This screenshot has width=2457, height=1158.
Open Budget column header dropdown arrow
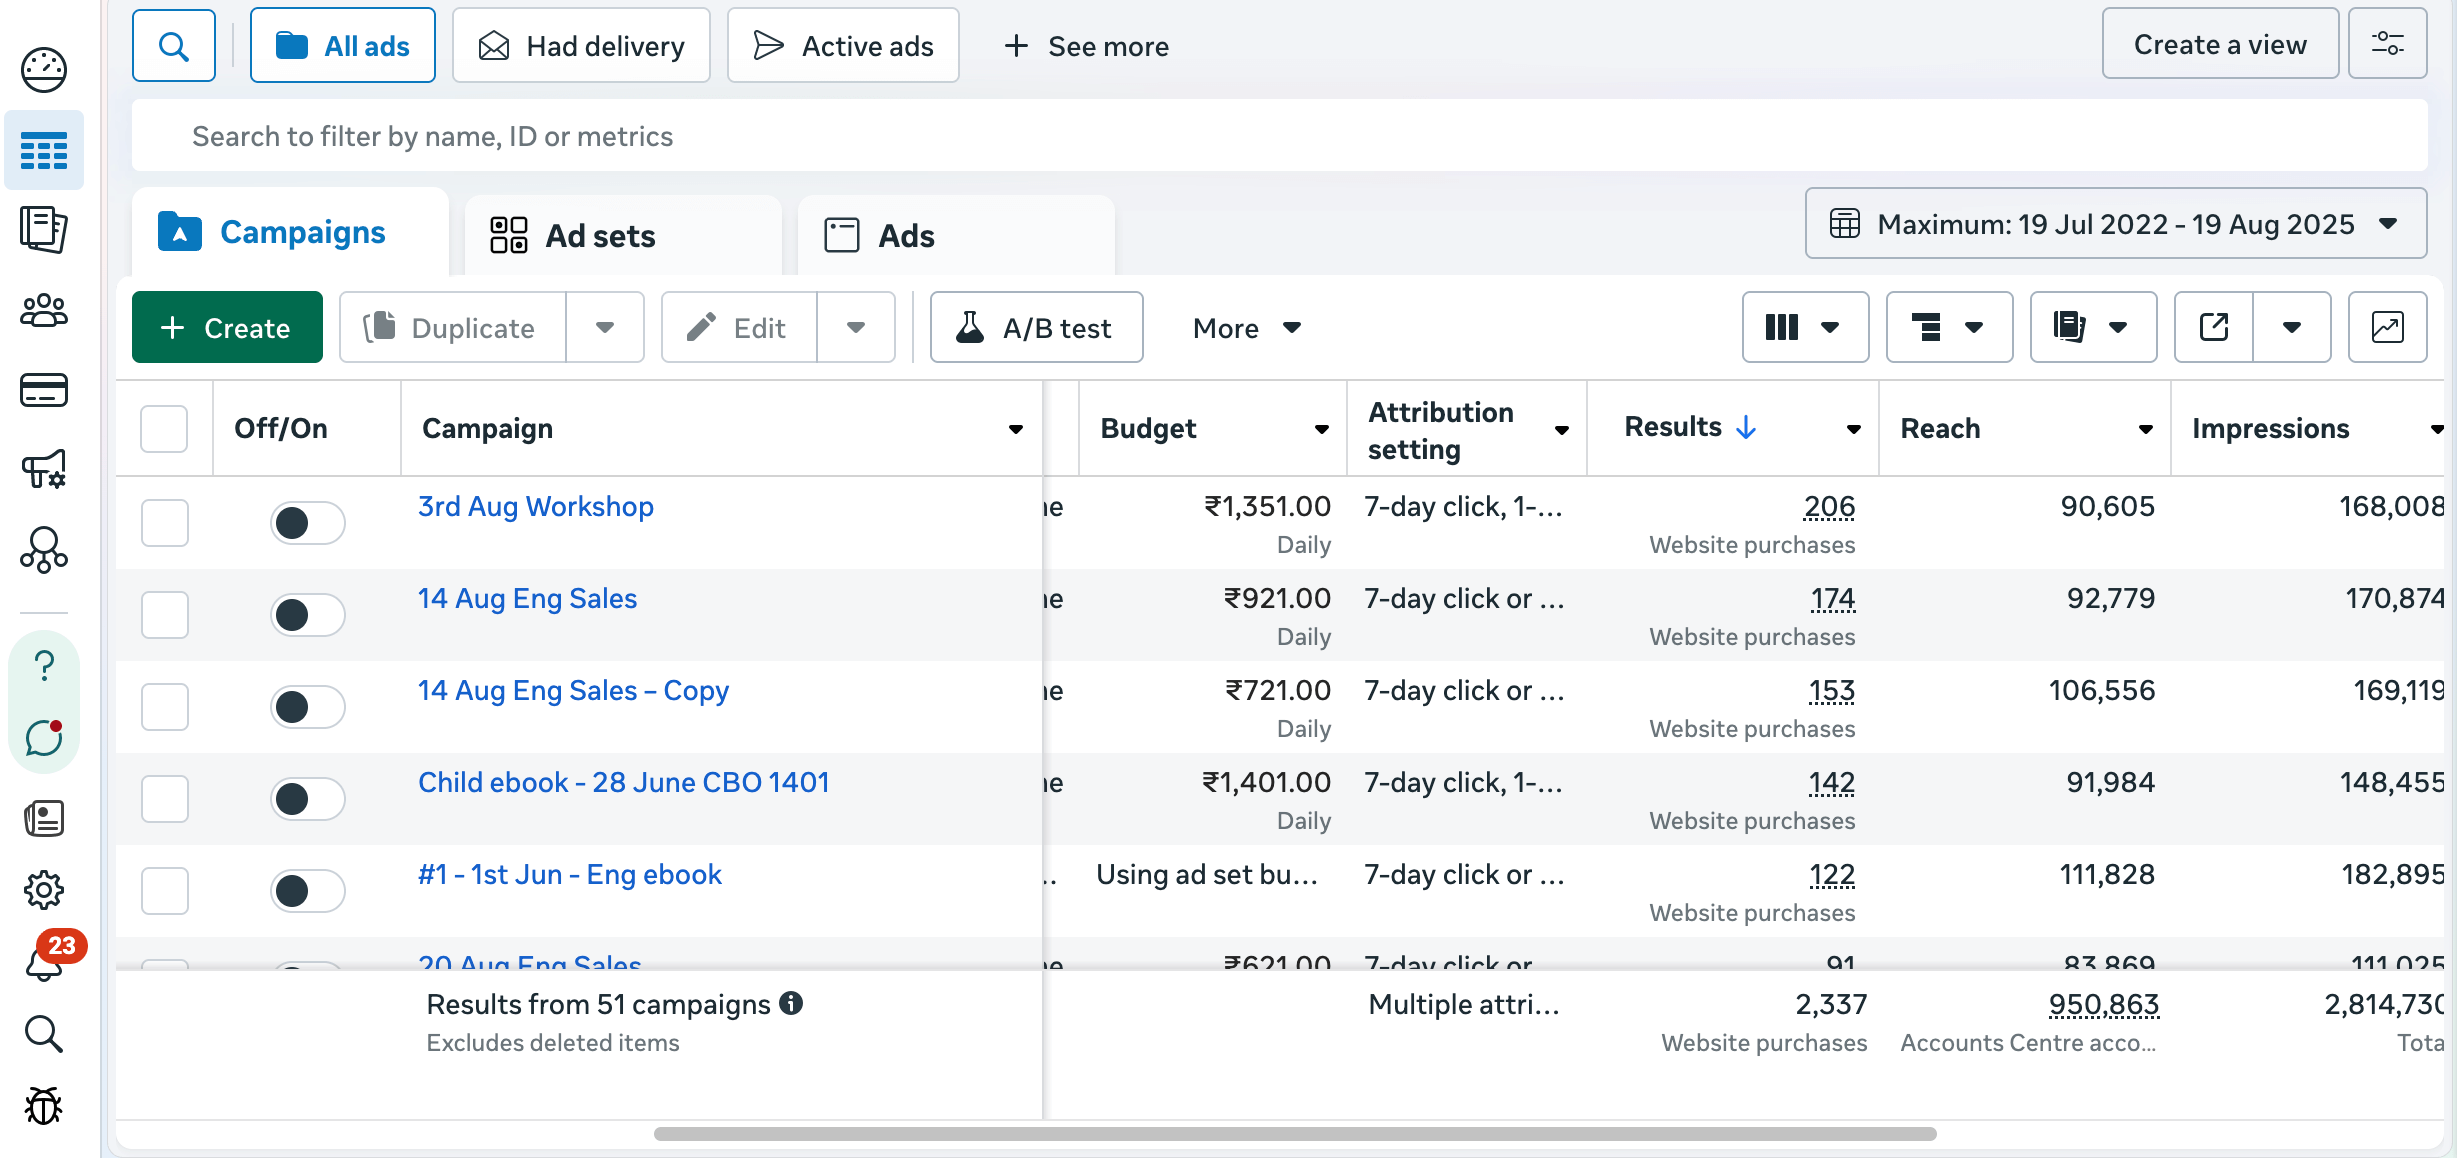[x=1321, y=429]
